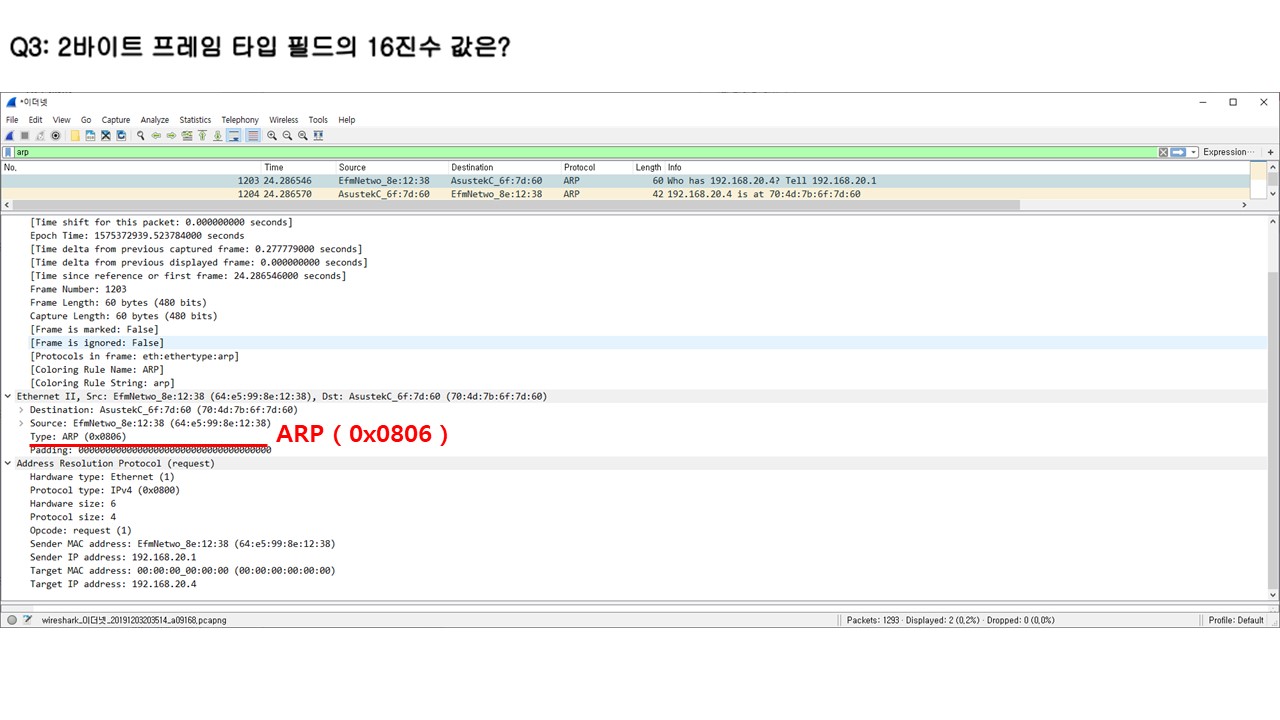Reload this capture file icon
Viewport: 1280px width, 720px height.
(121, 135)
